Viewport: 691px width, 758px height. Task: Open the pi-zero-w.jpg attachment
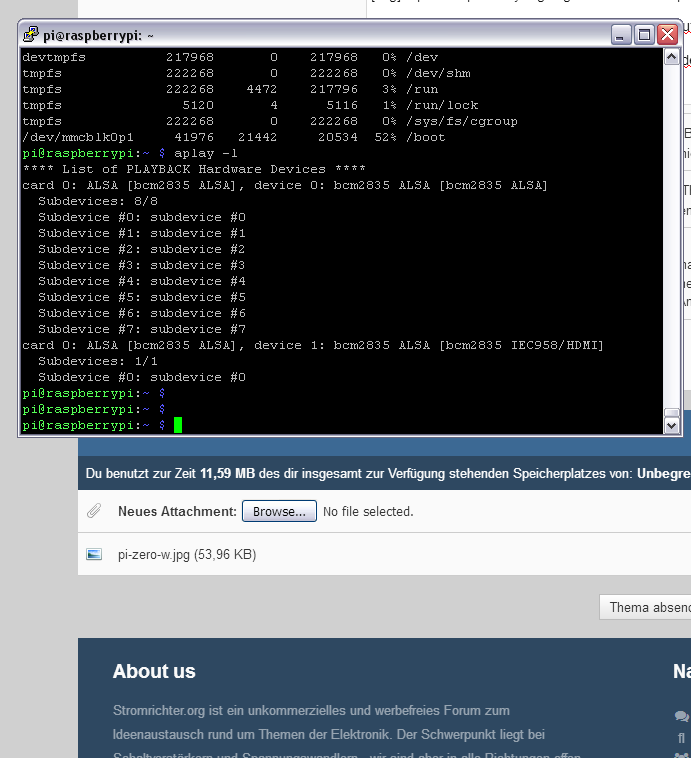coord(186,554)
